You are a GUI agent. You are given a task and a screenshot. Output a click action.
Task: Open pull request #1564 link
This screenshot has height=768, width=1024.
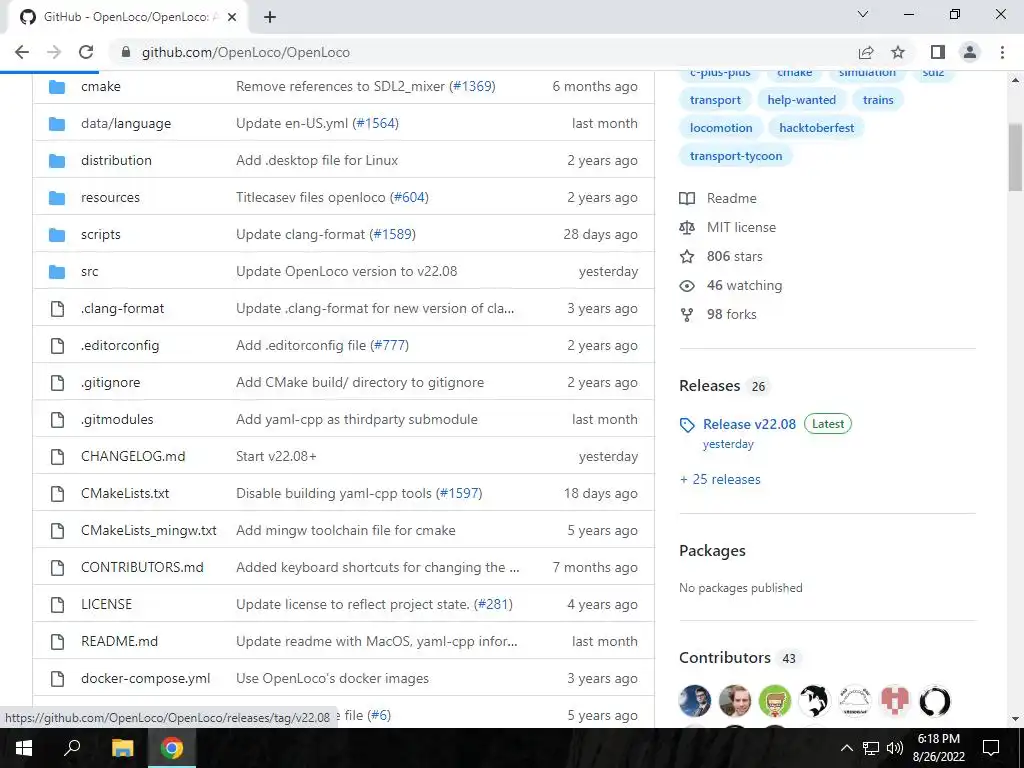pos(377,123)
